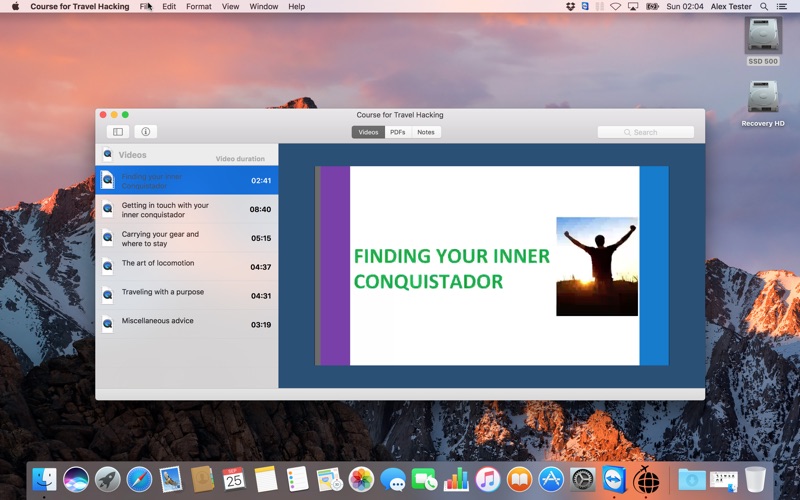Open Spotlight search in menu bar
Image resolution: width=800 pixels, height=500 pixels.
[765, 6]
